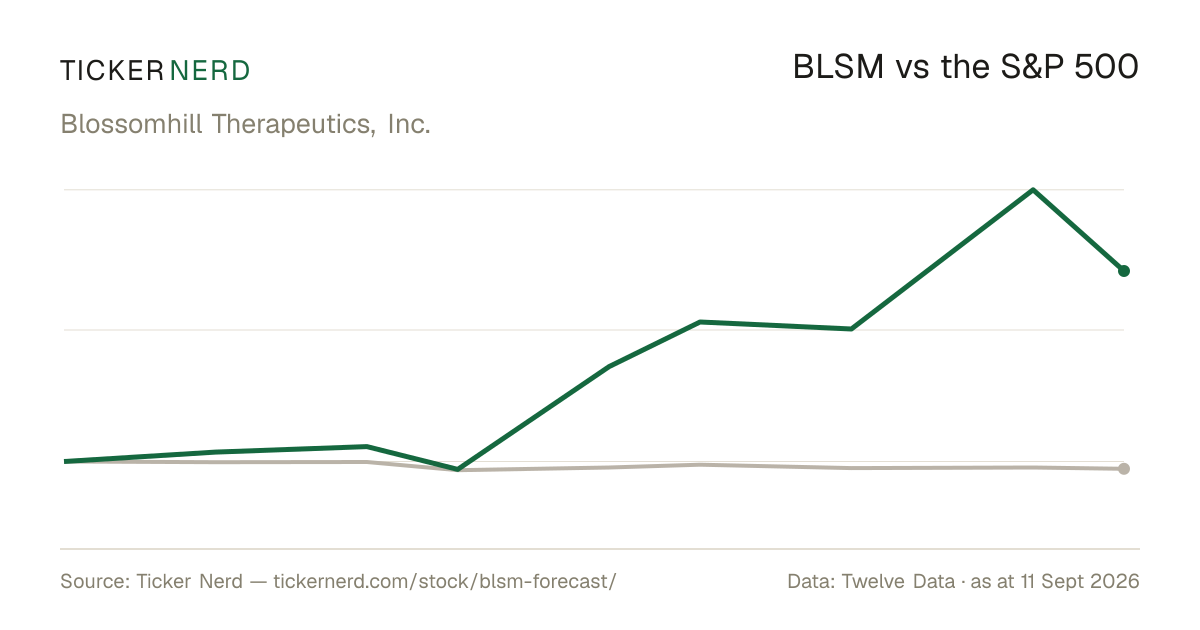Click the green line's low point just before final climb
The image size is (1200, 630).
[x=850, y=329]
